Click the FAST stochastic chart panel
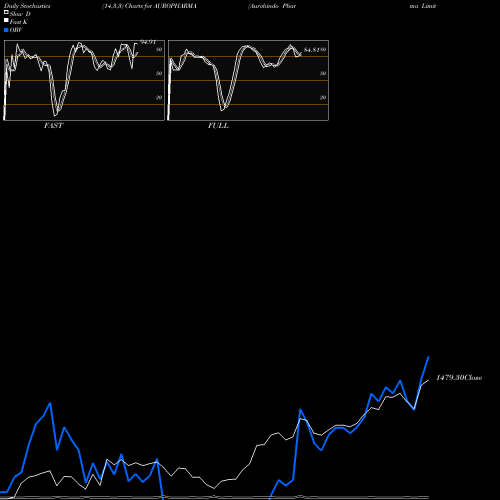This screenshot has height=500, width=500. coord(84,80)
